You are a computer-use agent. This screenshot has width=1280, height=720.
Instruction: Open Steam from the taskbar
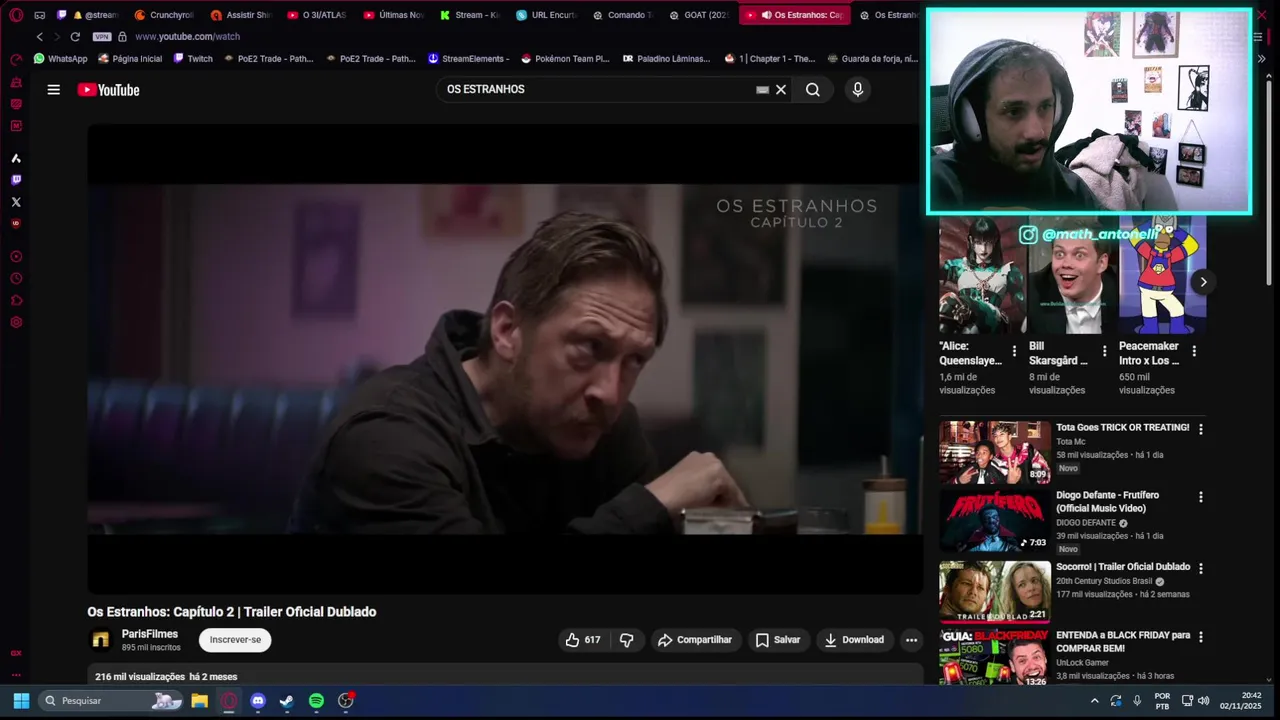pyautogui.click(x=287, y=701)
